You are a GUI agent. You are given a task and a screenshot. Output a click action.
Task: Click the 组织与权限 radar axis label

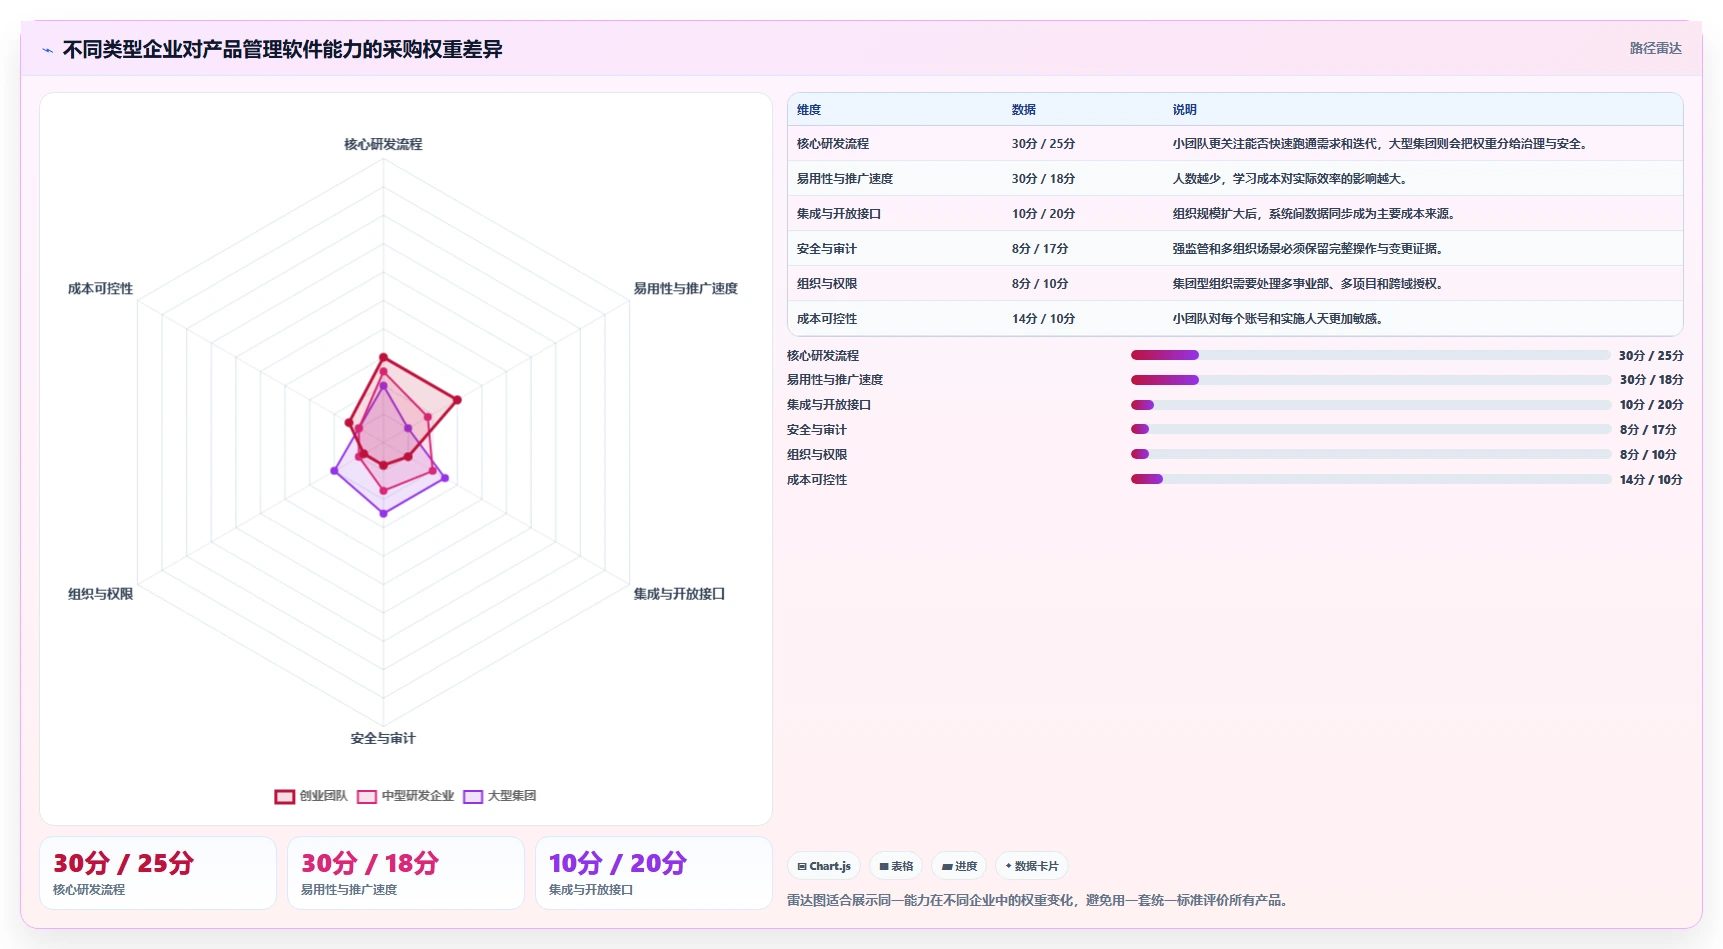(100, 593)
